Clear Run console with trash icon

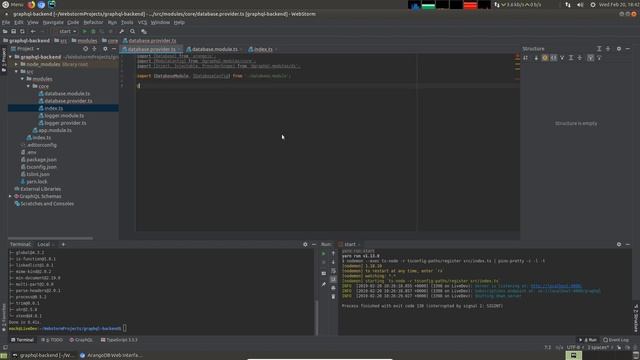[333, 297]
